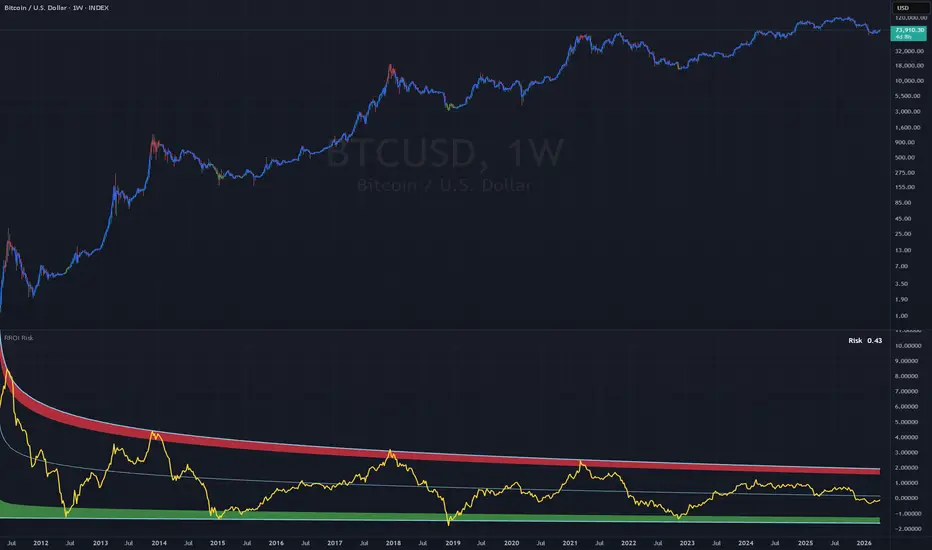The width and height of the screenshot is (932, 550).
Task: Click the 2013 label on time axis
Action: 100,543
